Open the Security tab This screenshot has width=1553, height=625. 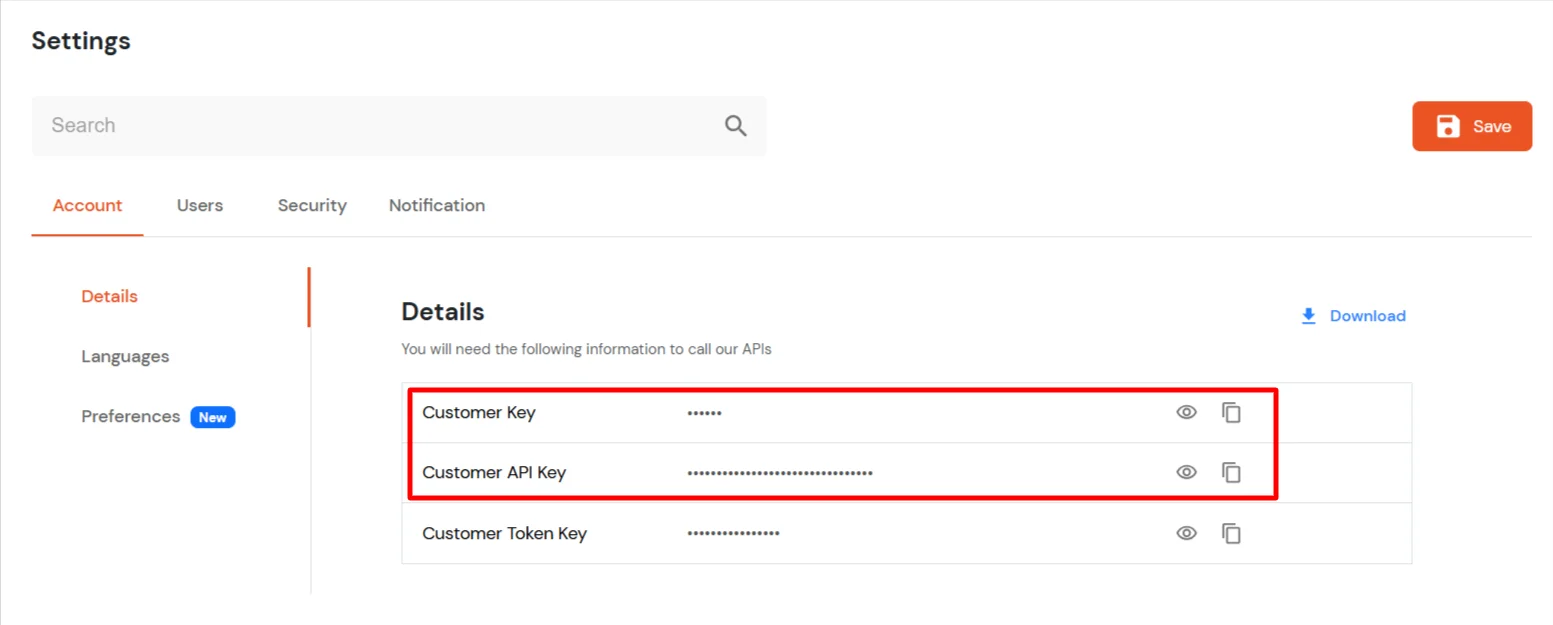click(x=311, y=205)
